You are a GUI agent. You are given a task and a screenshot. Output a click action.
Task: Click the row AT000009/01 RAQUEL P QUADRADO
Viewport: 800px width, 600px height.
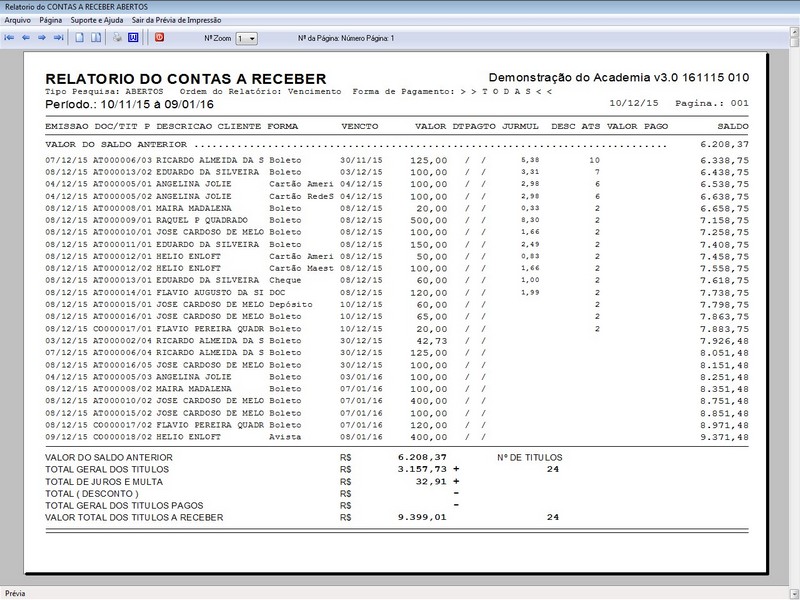397,220
